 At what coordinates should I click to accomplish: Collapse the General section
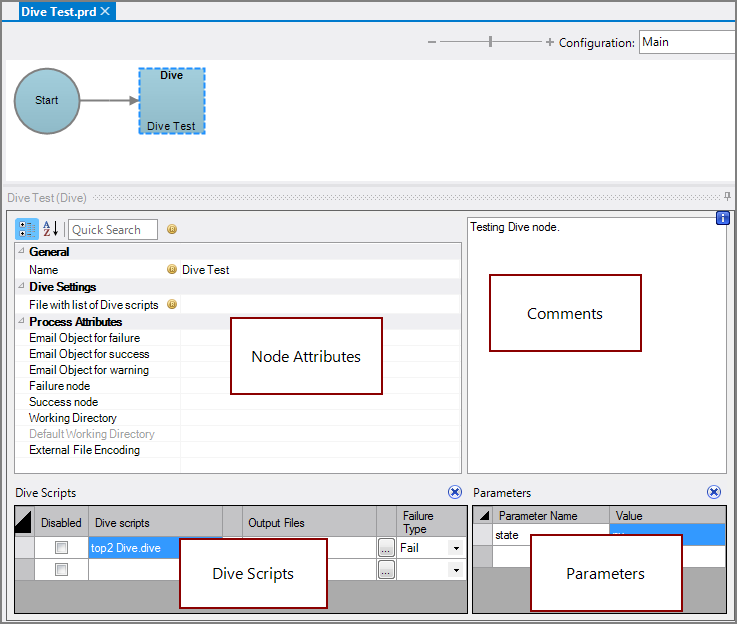click(x=21, y=251)
